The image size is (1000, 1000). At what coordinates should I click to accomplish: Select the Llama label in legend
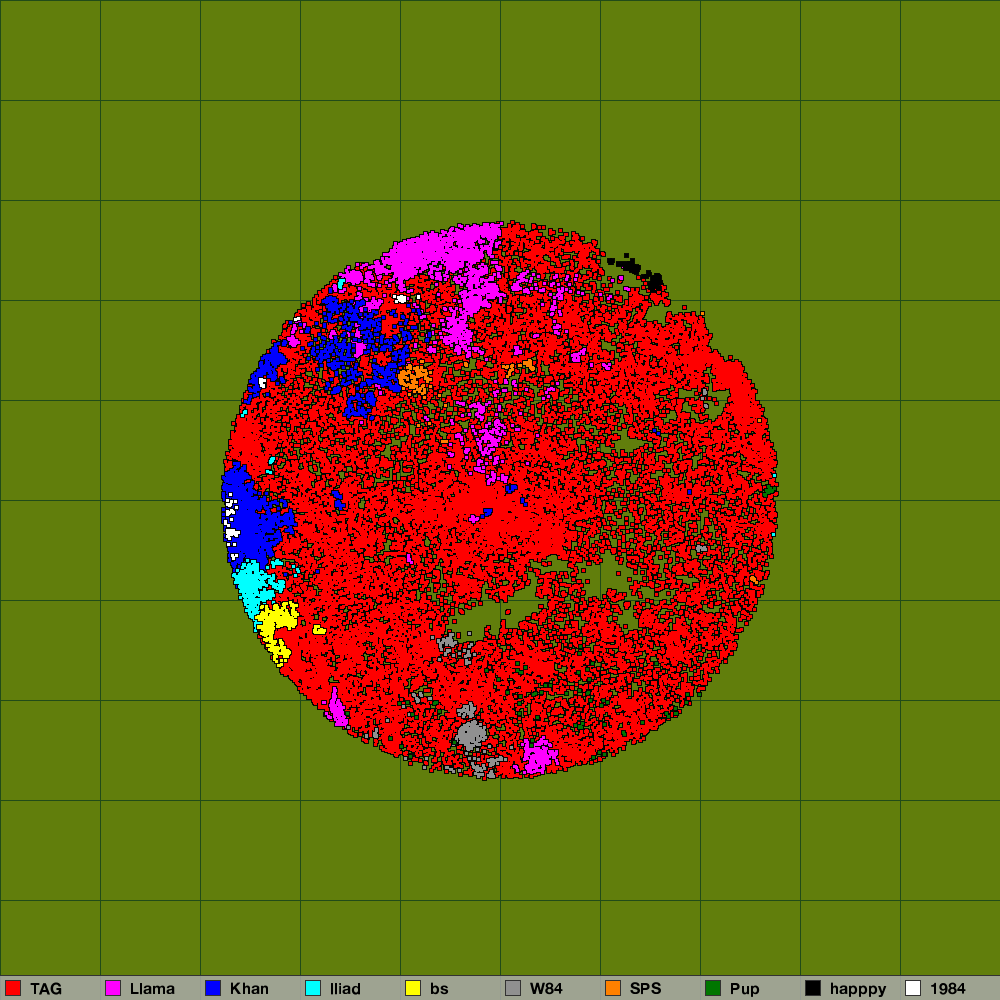point(152,989)
